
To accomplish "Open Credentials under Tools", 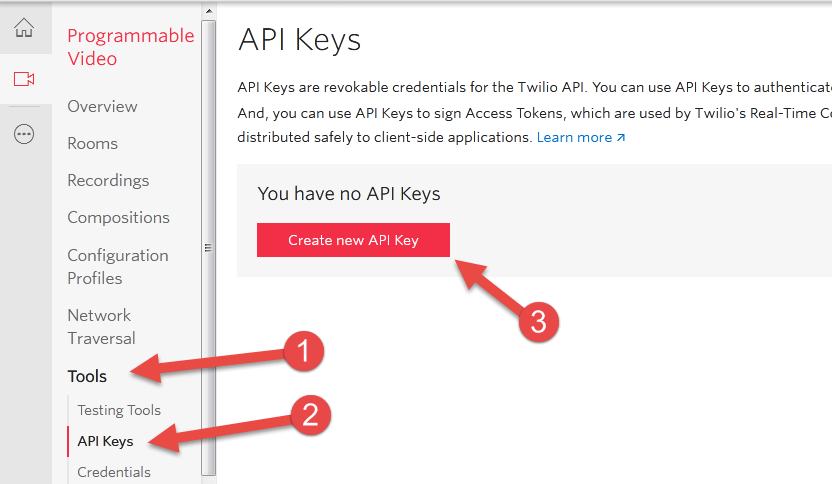I will (114, 472).
